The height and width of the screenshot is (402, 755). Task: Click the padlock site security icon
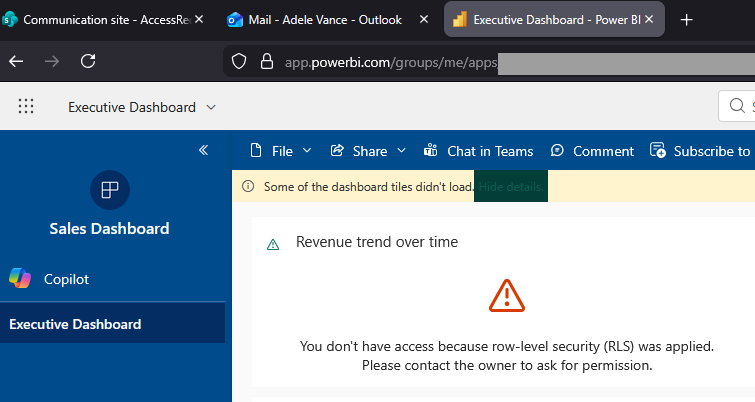click(267, 62)
